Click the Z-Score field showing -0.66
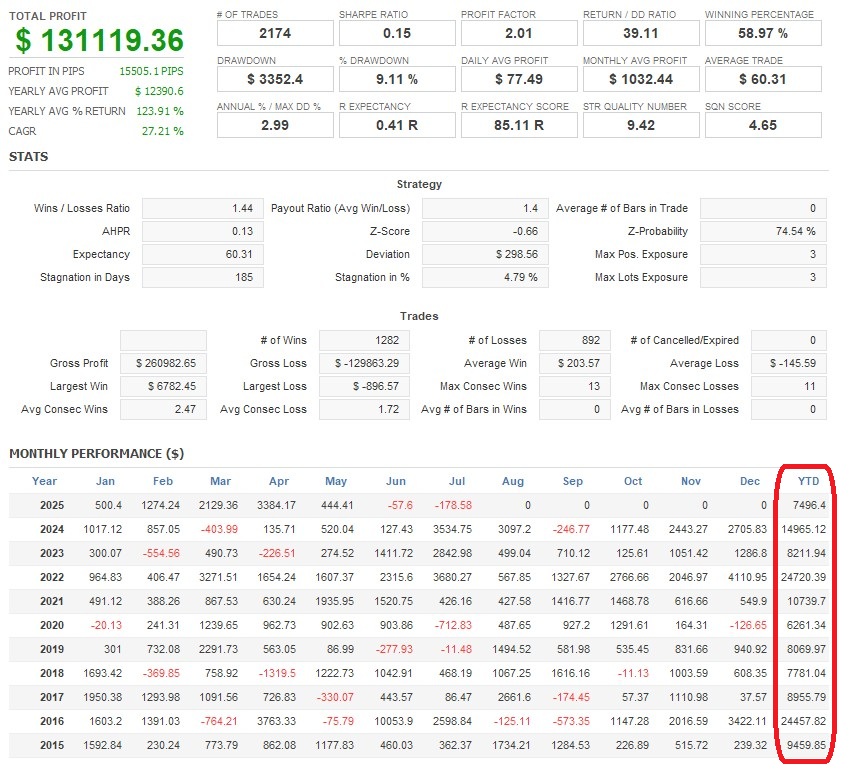 pyautogui.click(x=485, y=232)
